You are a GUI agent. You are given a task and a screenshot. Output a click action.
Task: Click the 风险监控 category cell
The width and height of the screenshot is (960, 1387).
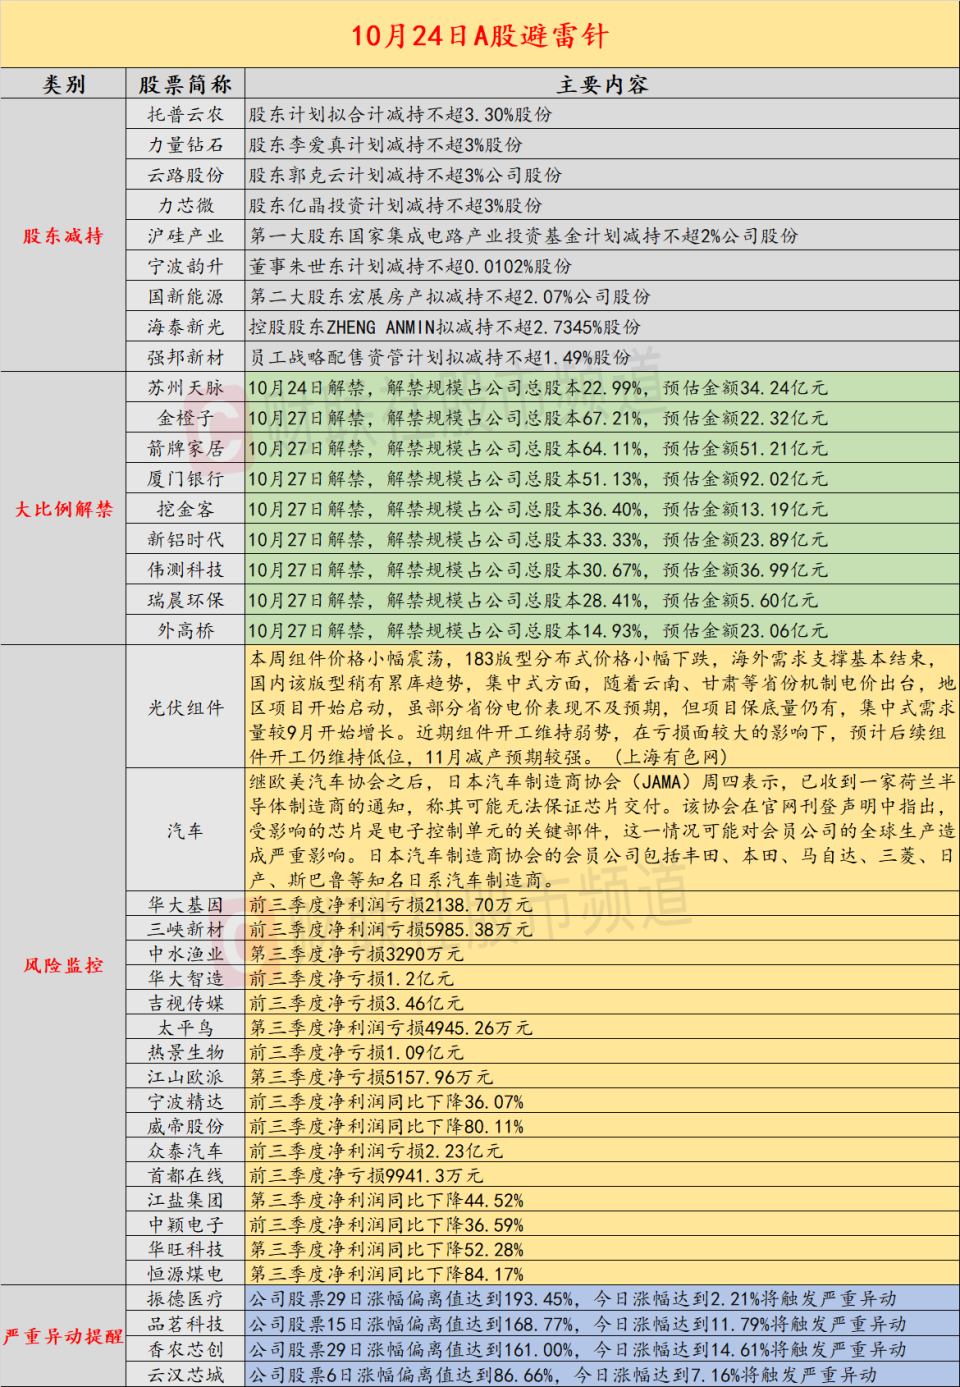[x=63, y=965]
